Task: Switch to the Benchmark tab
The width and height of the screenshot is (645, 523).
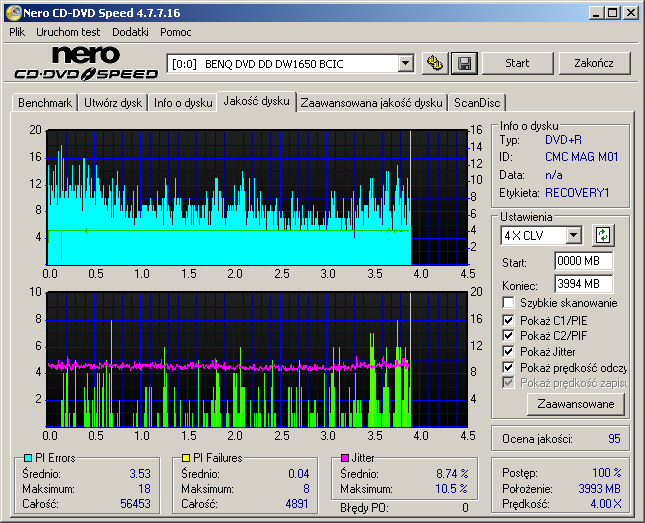Action: [x=45, y=103]
